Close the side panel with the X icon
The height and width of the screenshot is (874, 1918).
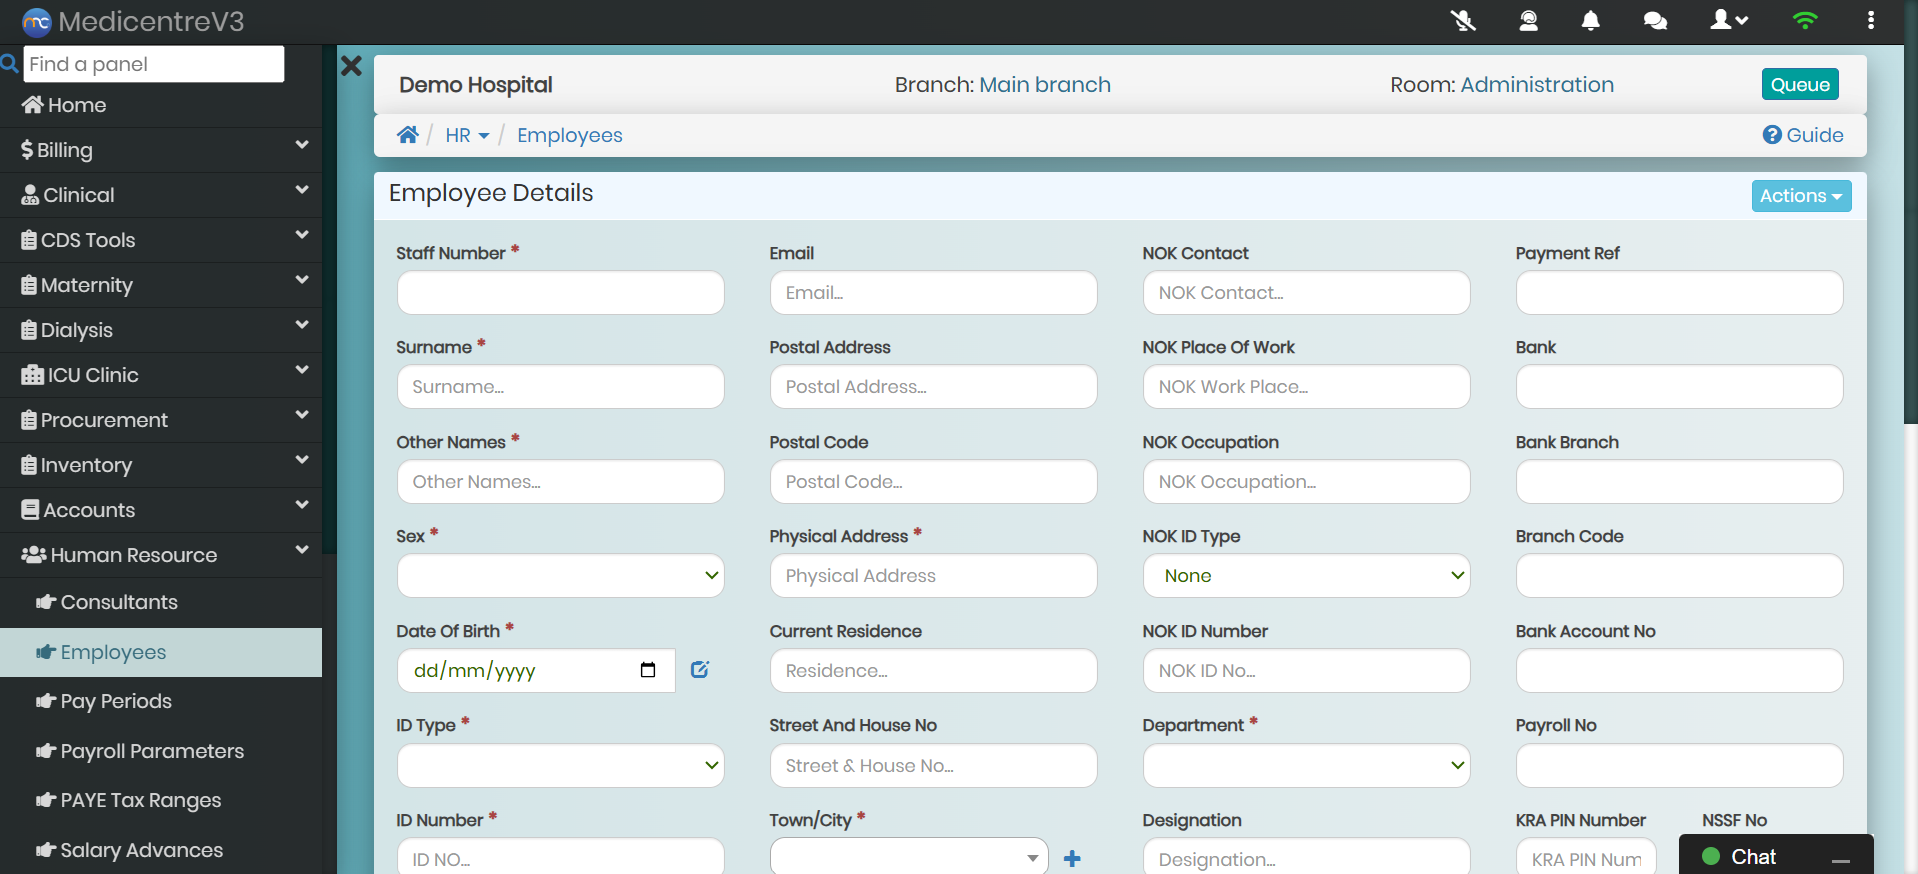(351, 66)
